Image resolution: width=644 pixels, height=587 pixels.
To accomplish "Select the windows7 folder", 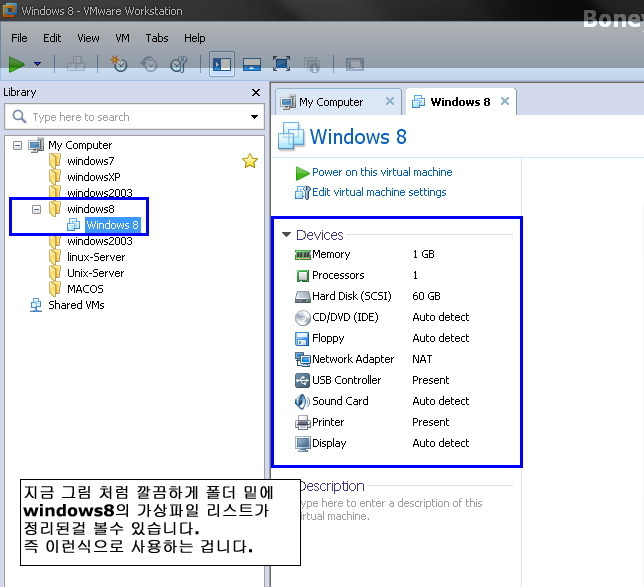I will click(91, 161).
